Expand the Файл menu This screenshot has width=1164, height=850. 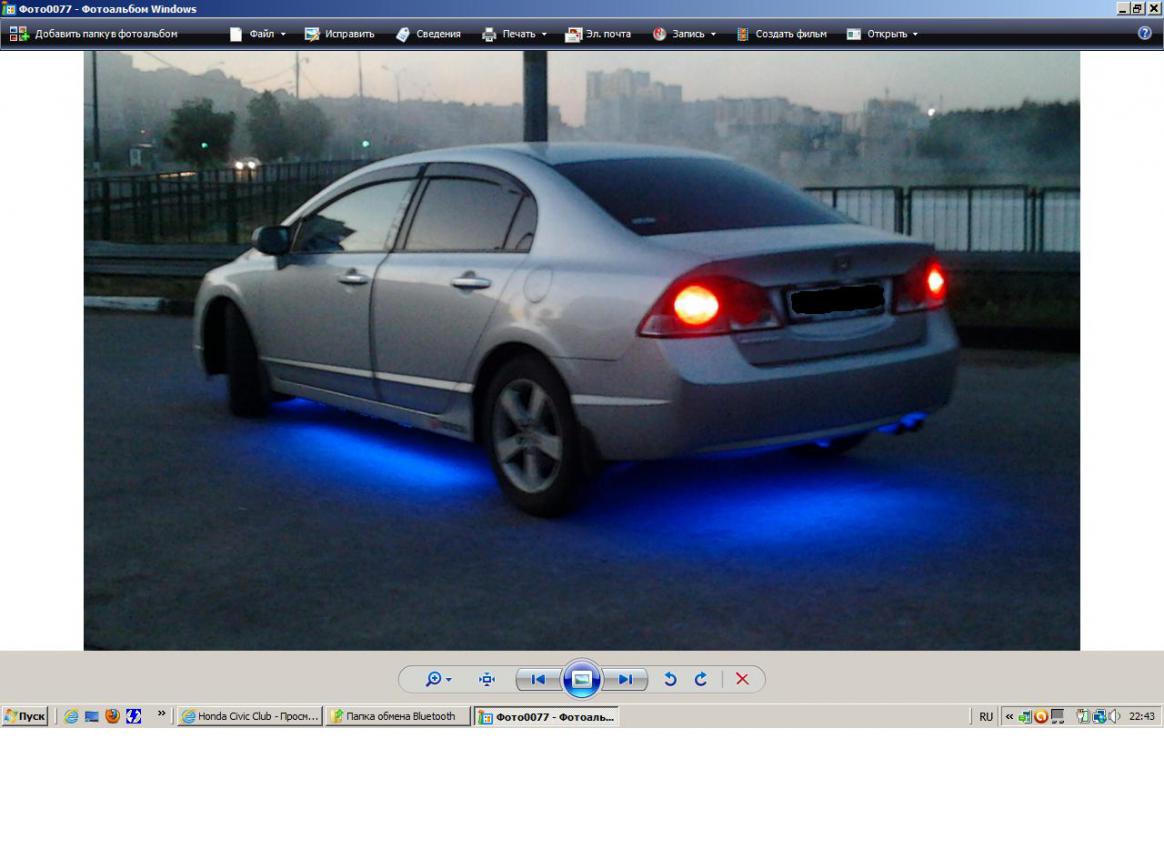pyautogui.click(x=258, y=34)
